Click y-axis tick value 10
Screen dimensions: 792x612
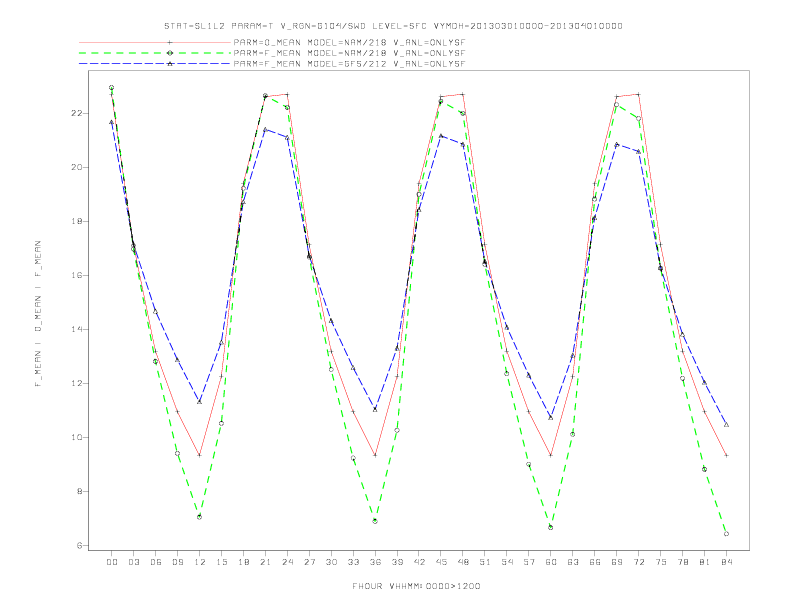click(76, 437)
